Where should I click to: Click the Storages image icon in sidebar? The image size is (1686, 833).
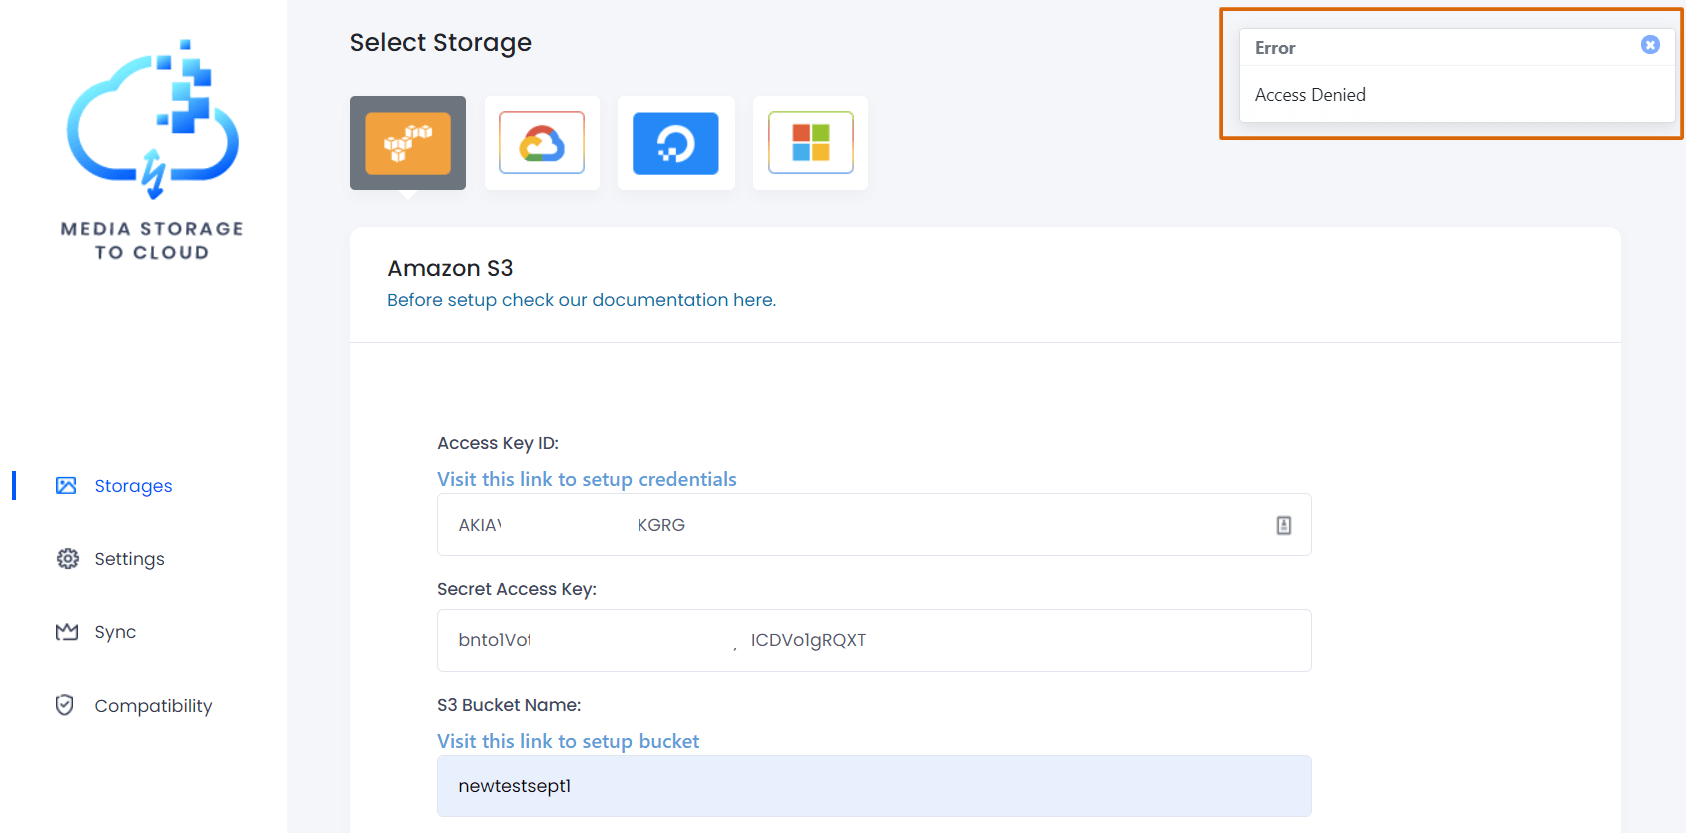(66, 486)
